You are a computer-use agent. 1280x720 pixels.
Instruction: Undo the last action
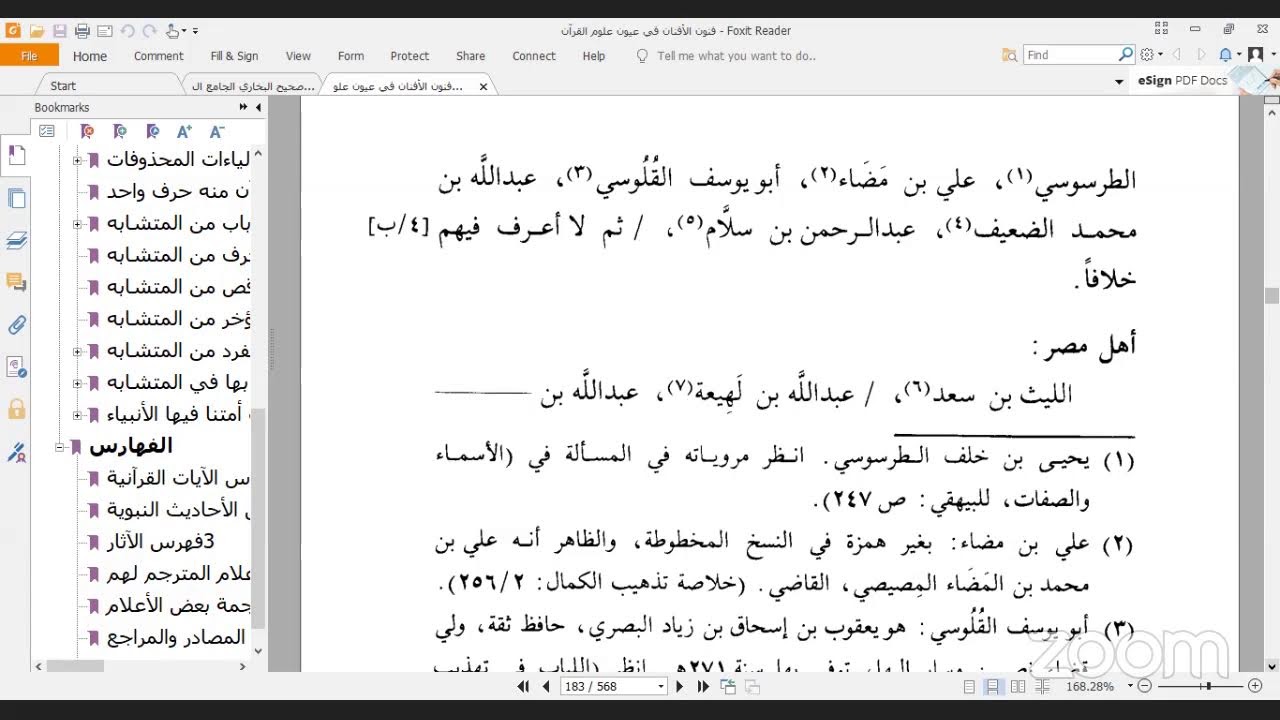coord(128,31)
